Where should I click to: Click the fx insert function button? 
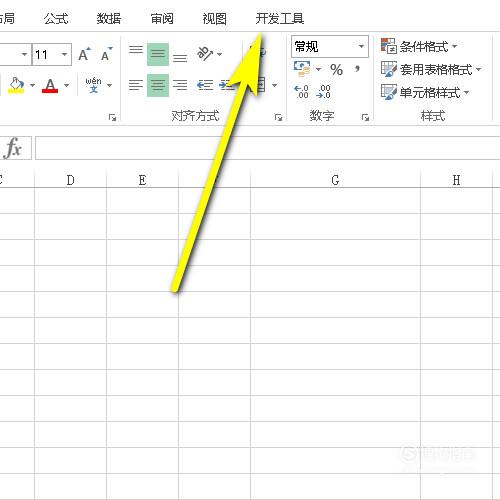14,148
